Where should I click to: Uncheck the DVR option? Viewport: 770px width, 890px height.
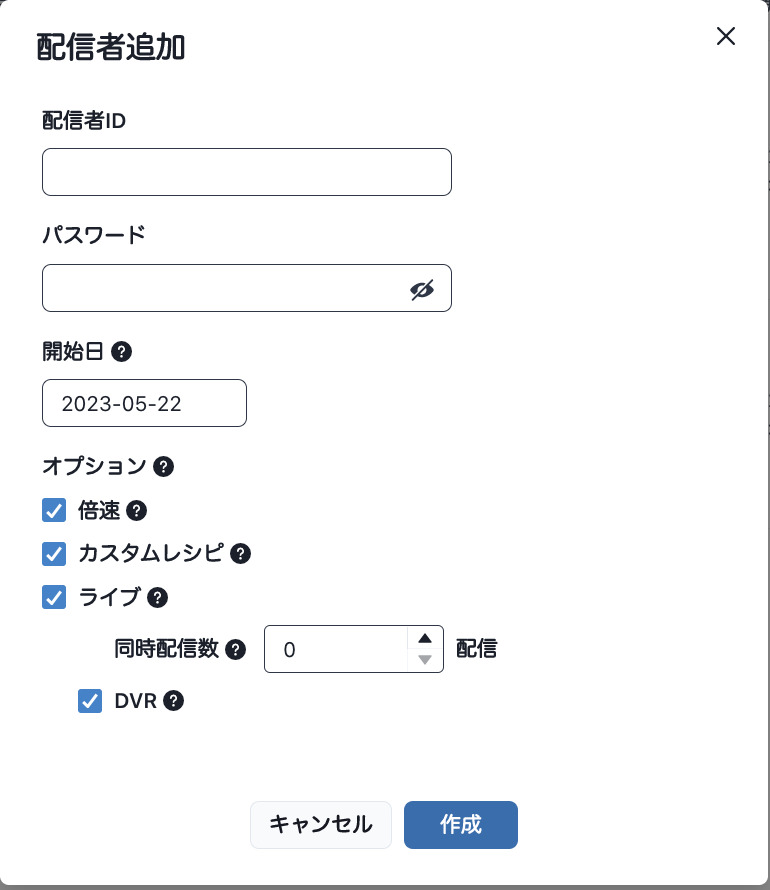(90, 701)
